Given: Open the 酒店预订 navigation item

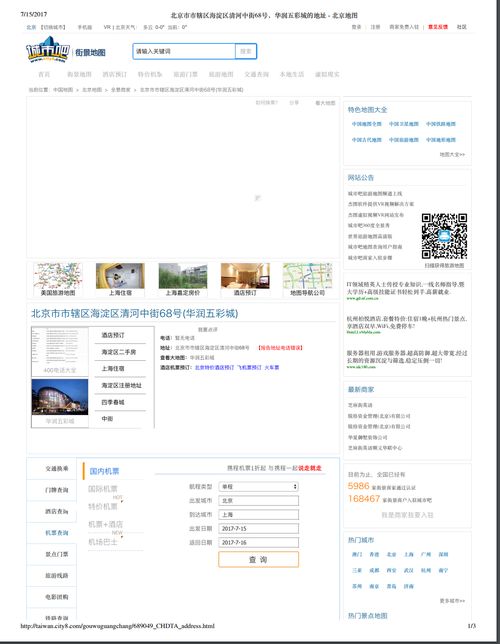Looking at the screenshot, I should click(115, 74).
